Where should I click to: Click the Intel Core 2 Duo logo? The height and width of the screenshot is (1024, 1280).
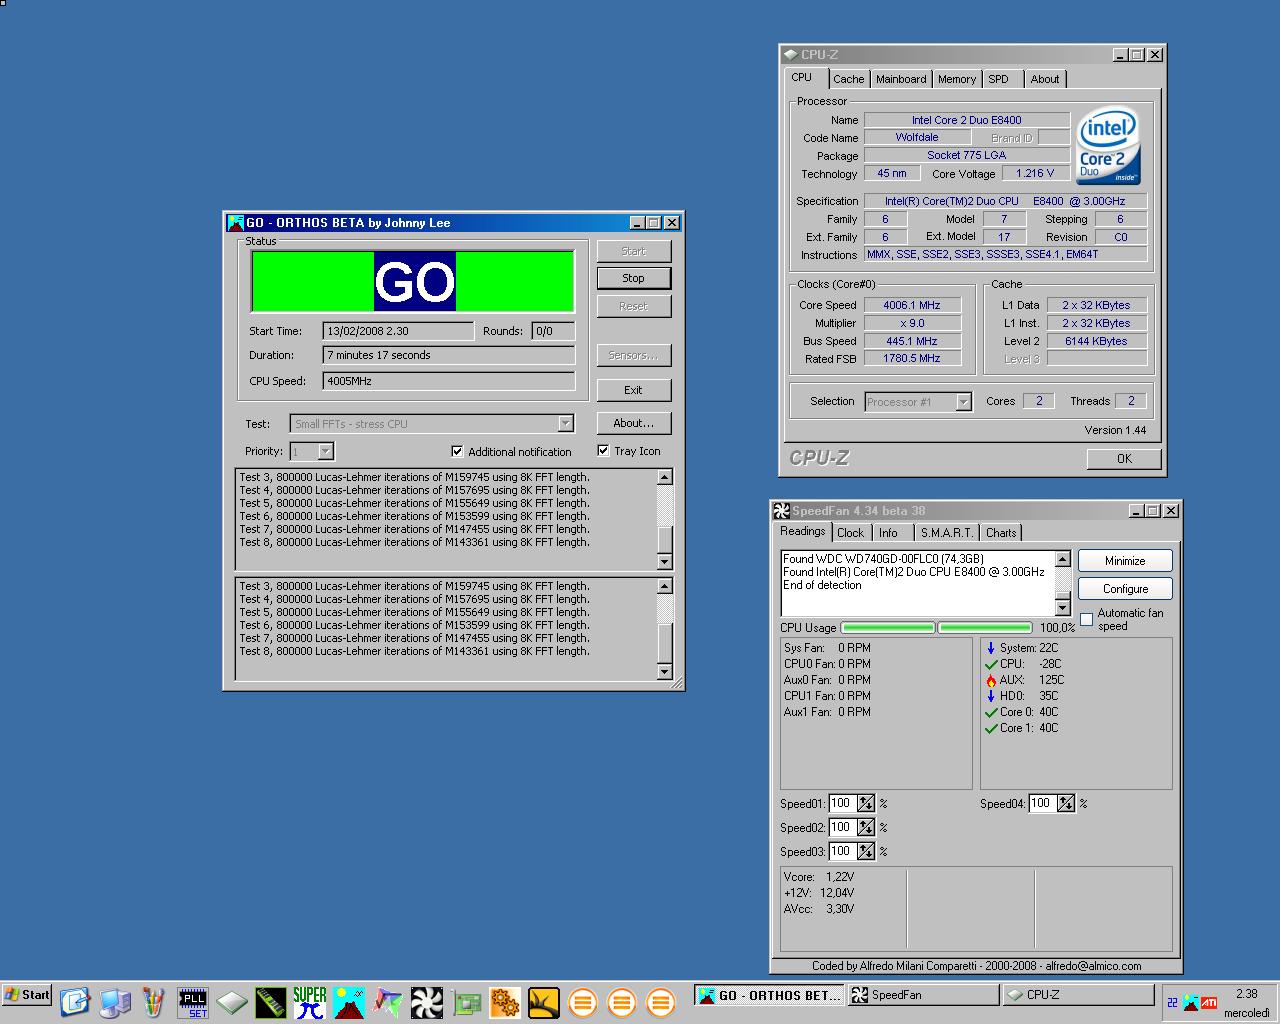pyautogui.click(x=1109, y=146)
